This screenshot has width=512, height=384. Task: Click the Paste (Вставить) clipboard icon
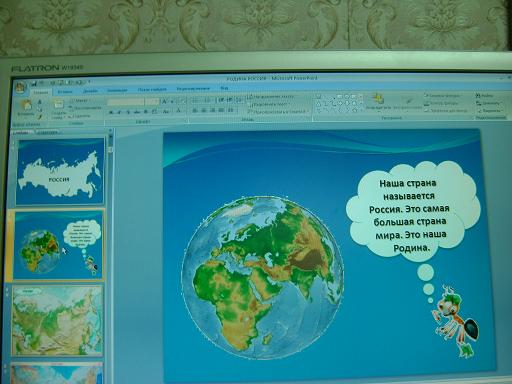[x=26, y=105]
